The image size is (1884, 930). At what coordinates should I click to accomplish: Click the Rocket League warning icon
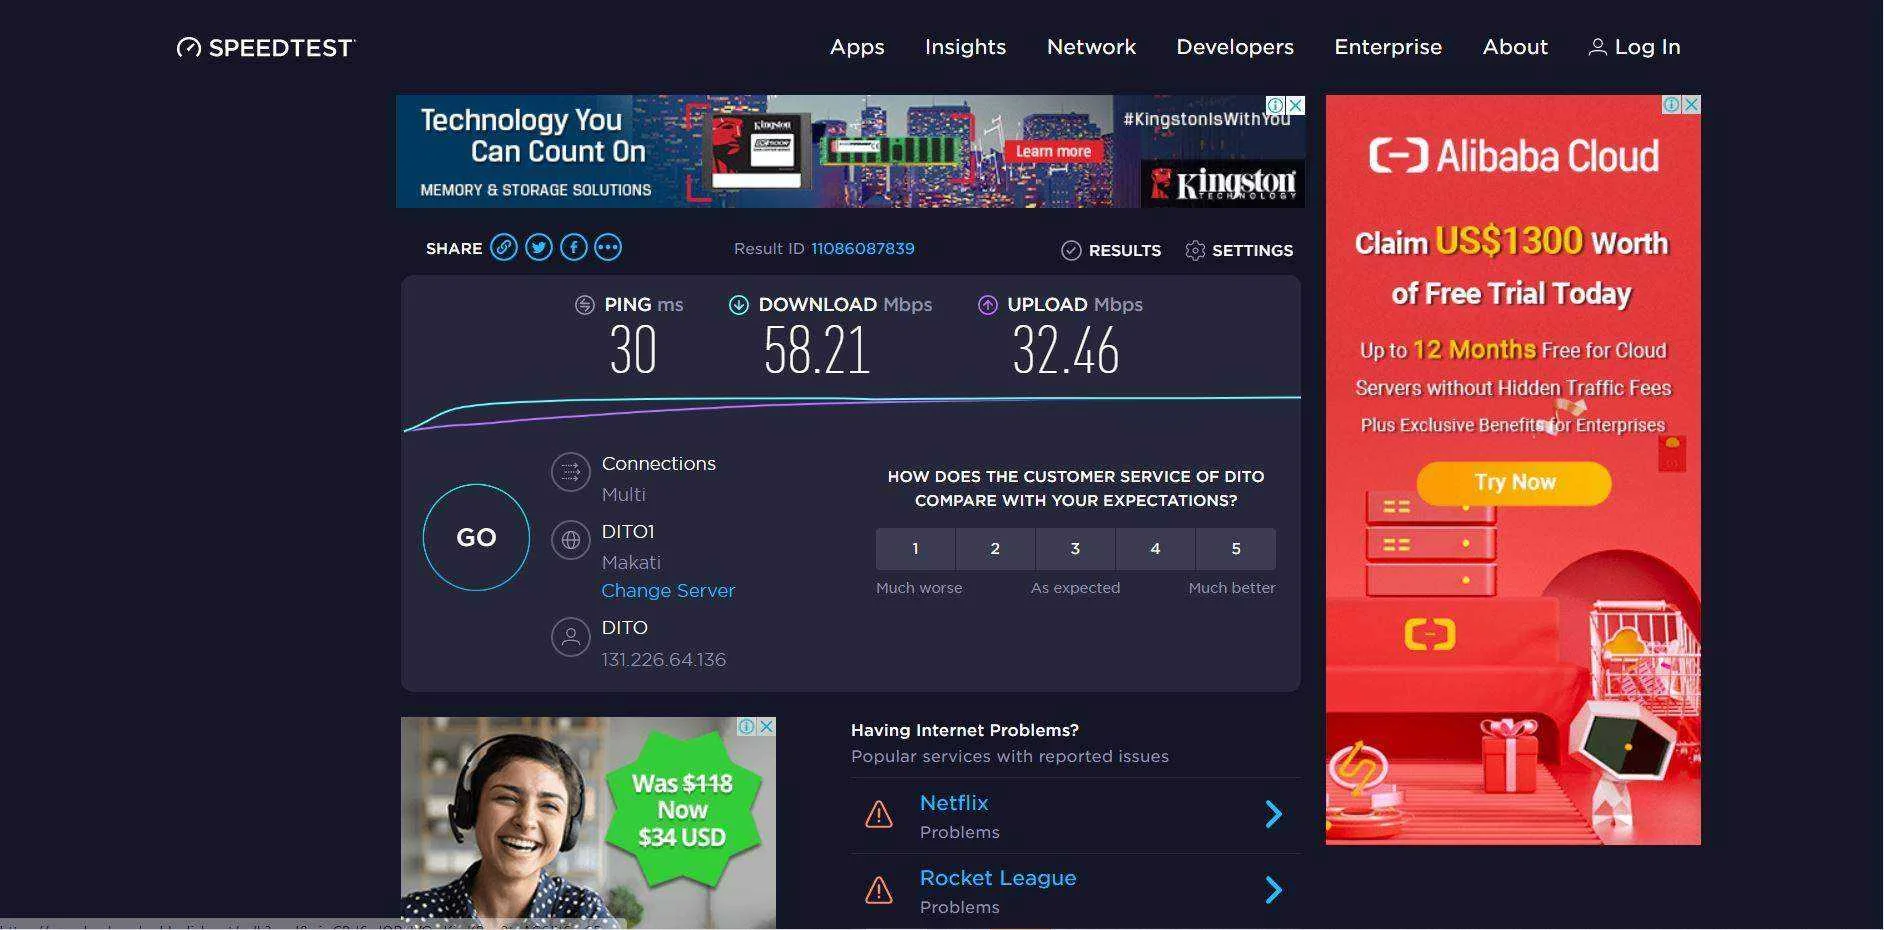tap(879, 889)
